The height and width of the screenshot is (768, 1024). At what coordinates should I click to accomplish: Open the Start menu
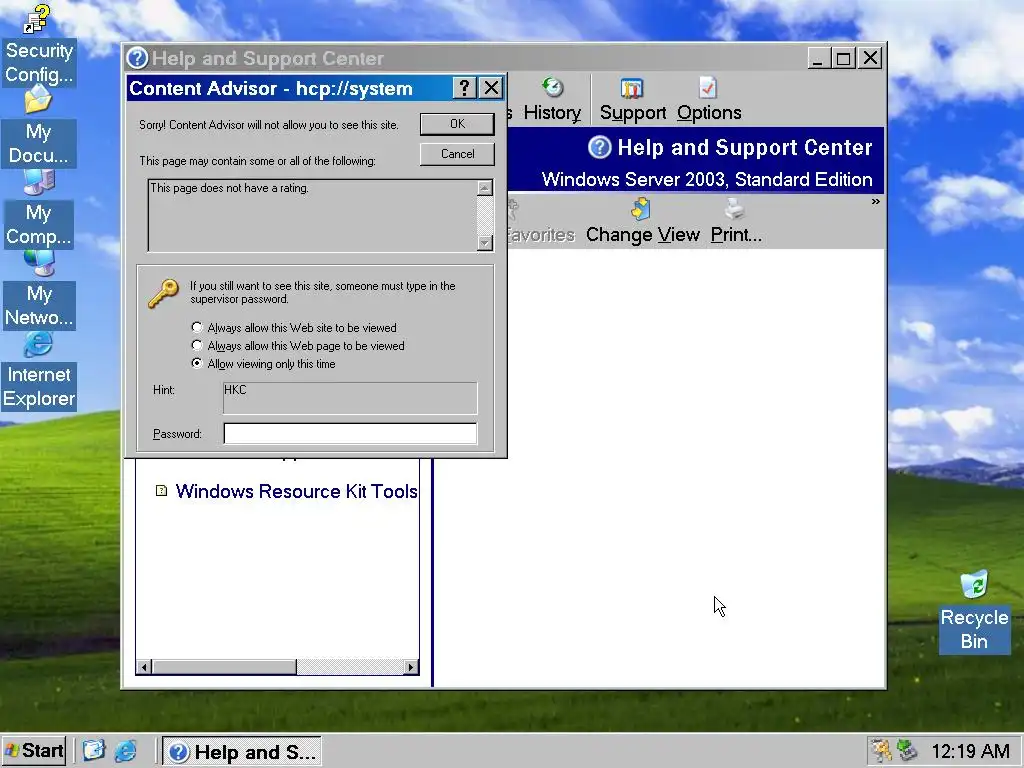pyautogui.click(x=35, y=750)
